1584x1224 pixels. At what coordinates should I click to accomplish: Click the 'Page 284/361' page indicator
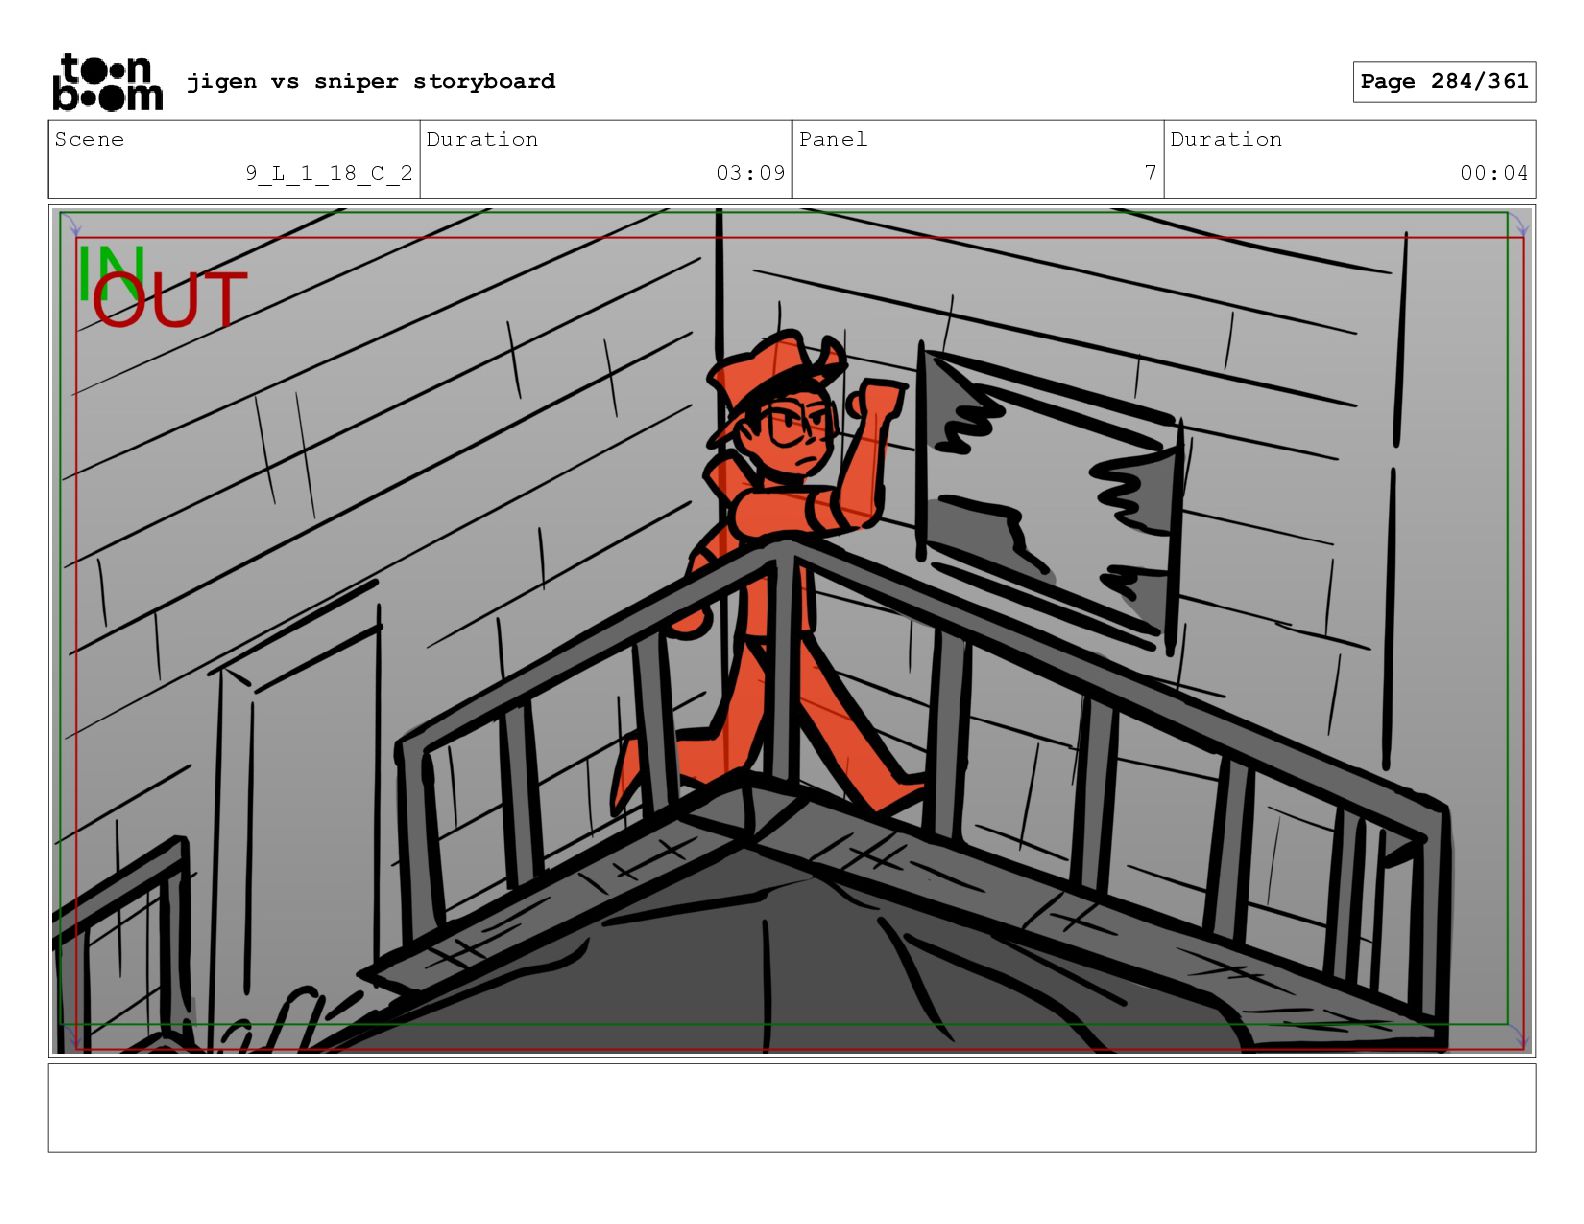(x=1444, y=82)
